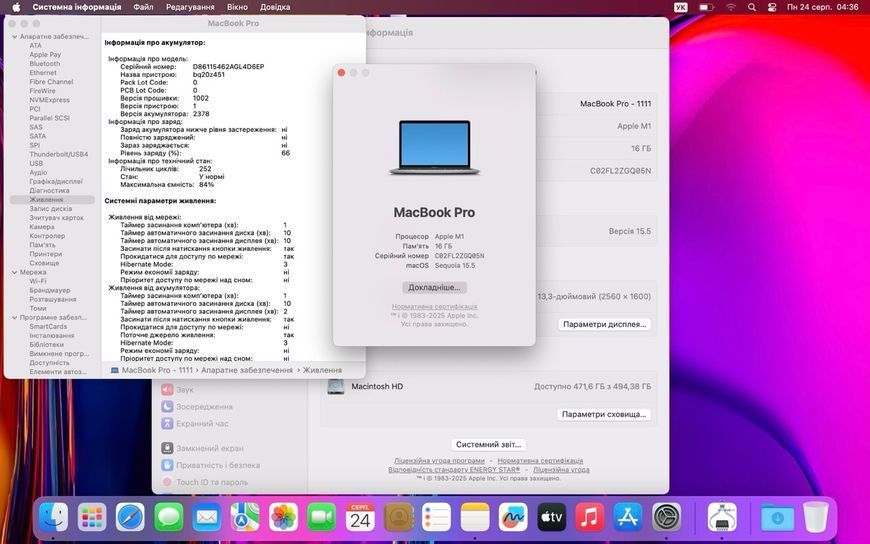Open Reminders app in Dock
This screenshot has height=544, width=870.
click(x=437, y=517)
